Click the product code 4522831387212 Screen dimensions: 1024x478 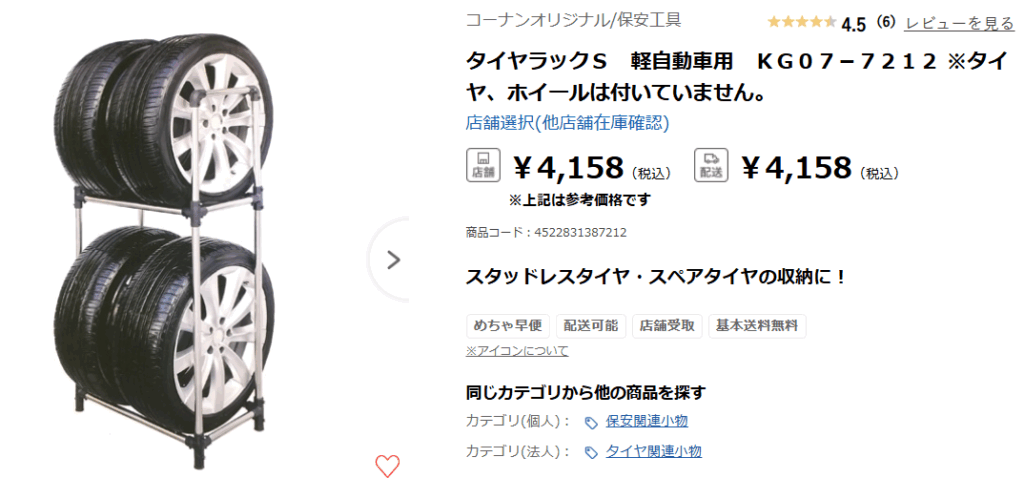573,233
